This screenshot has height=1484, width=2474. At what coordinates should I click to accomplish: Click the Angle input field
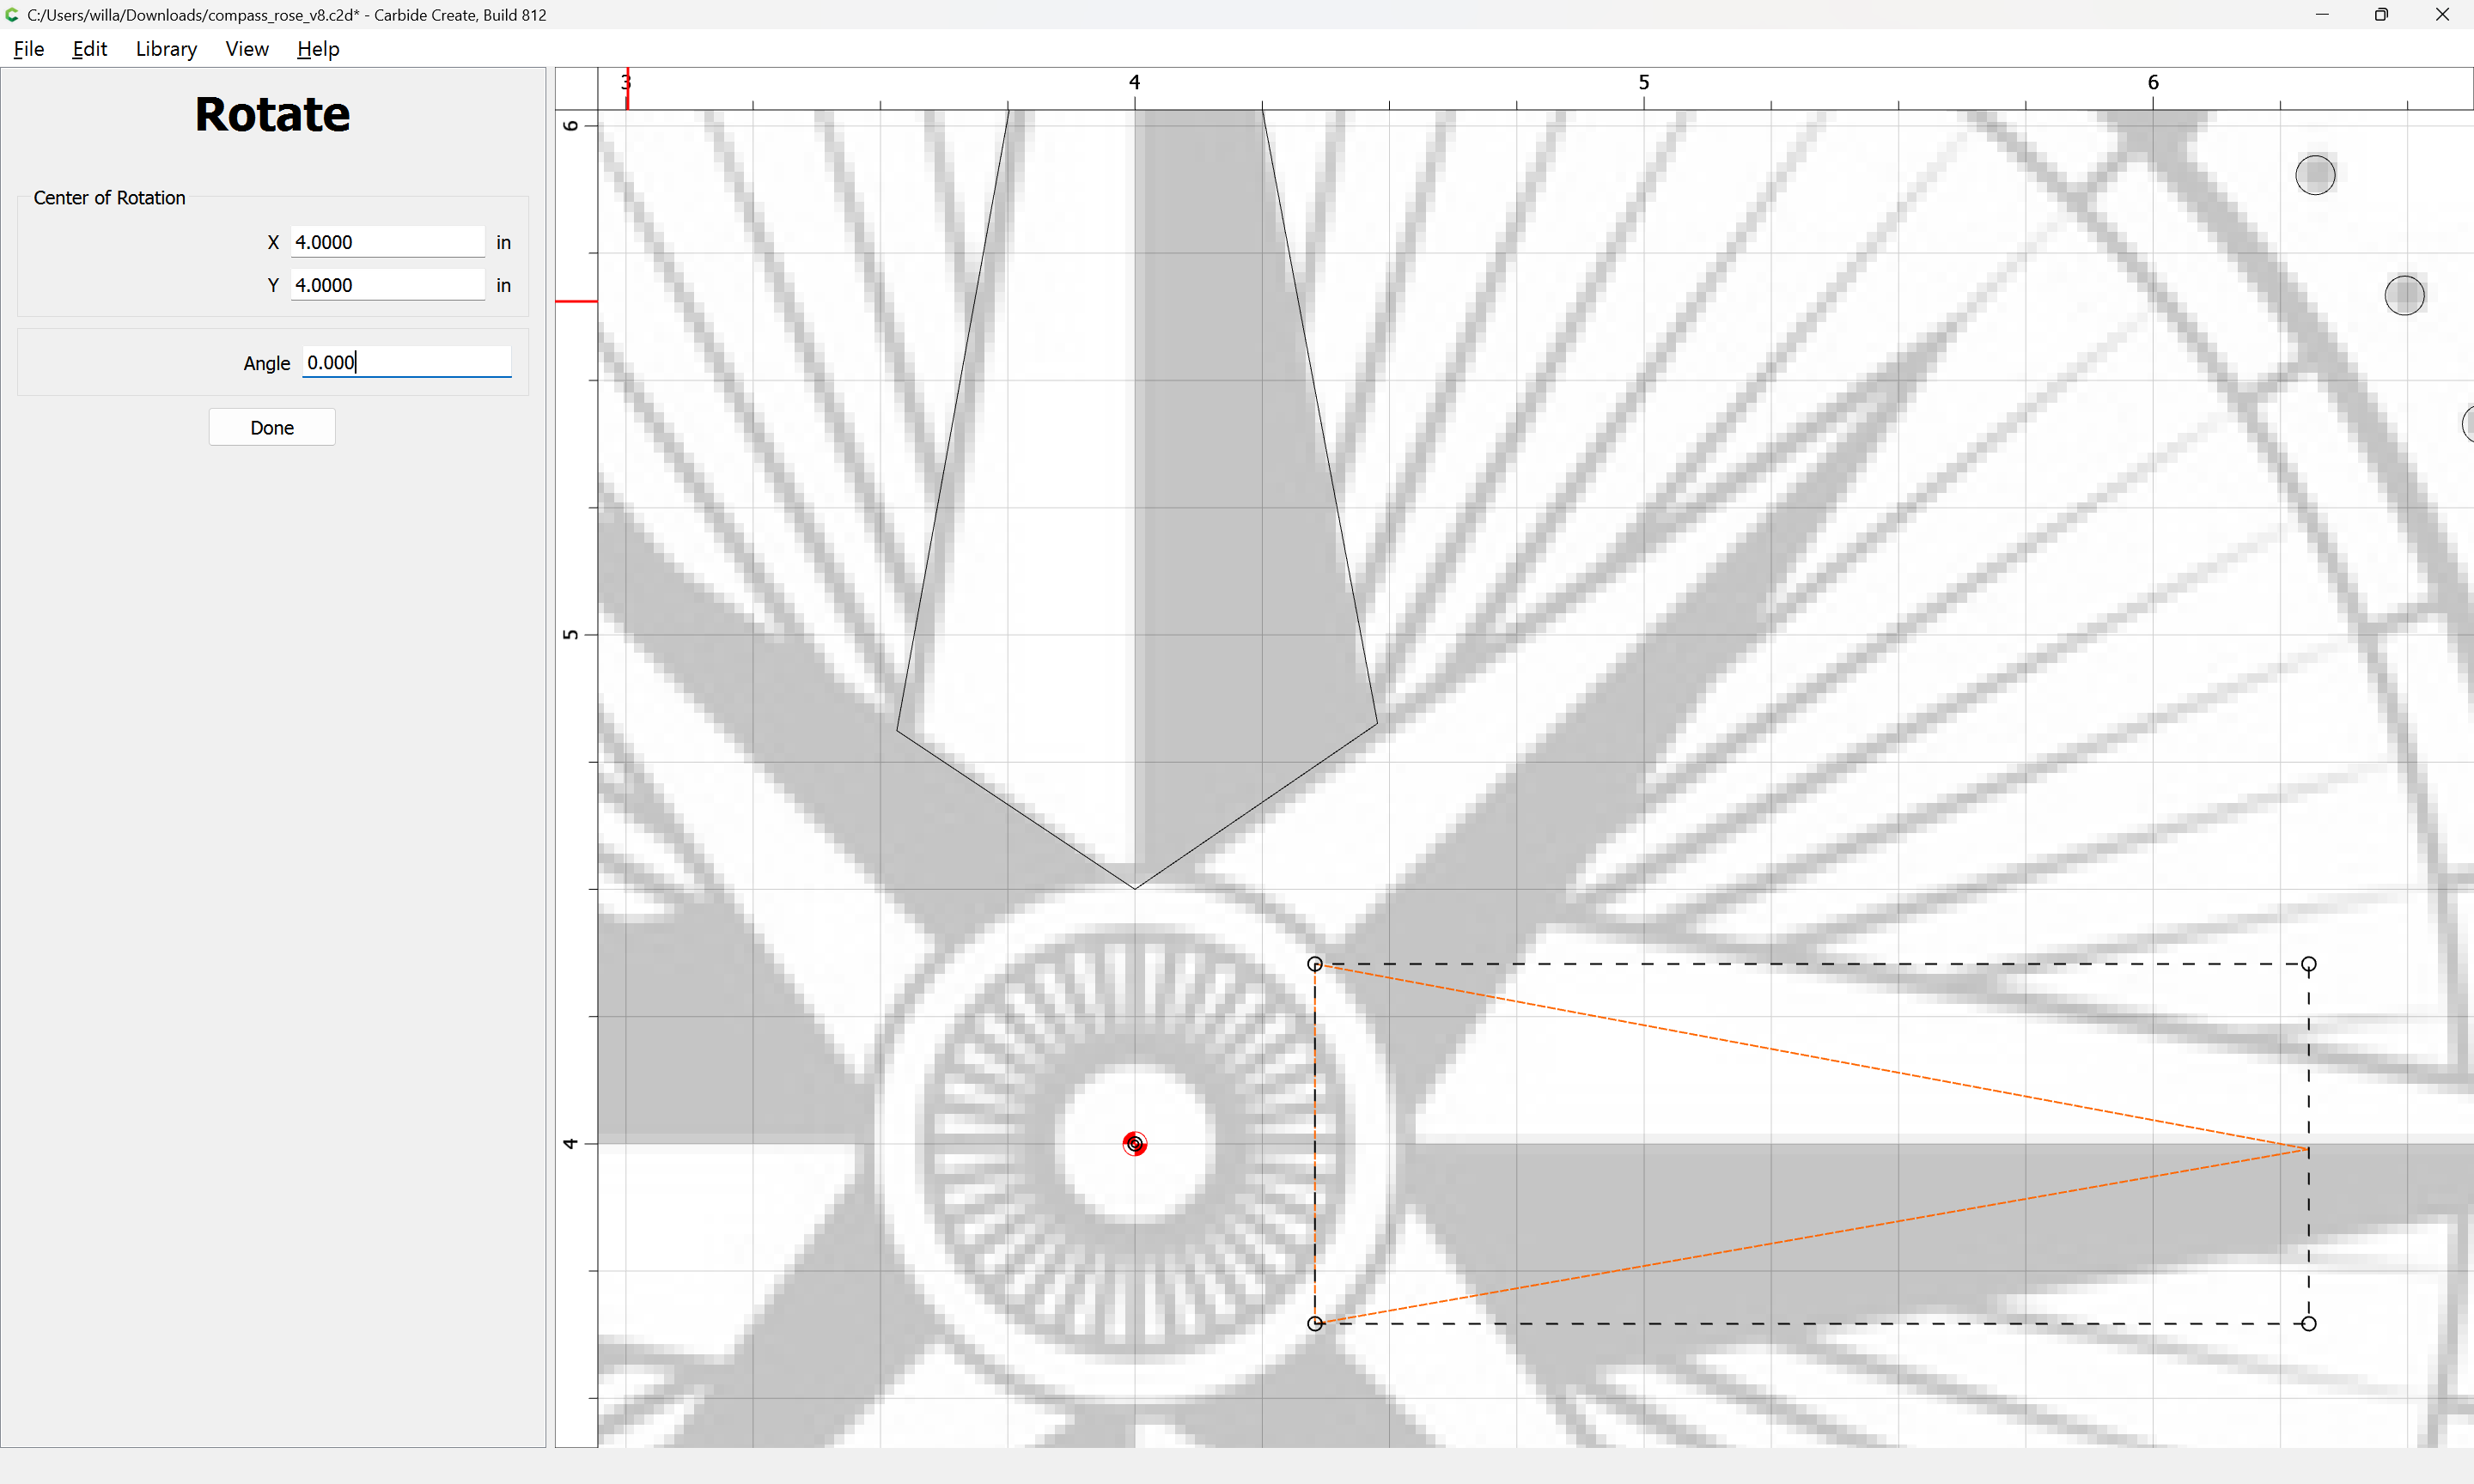(x=406, y=363)
